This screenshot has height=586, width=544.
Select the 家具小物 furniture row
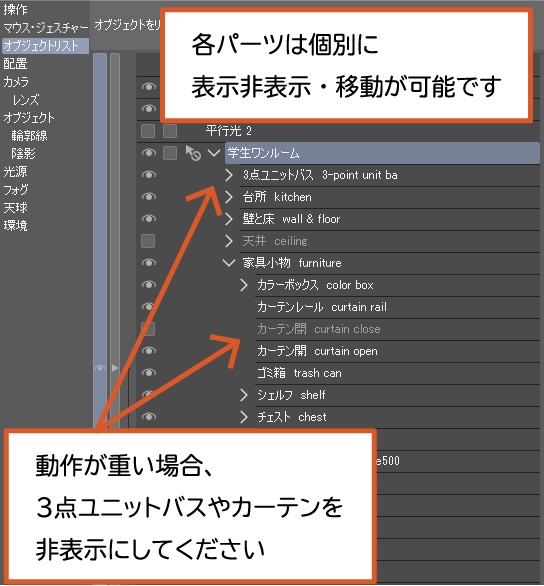(x=390, y=263)
